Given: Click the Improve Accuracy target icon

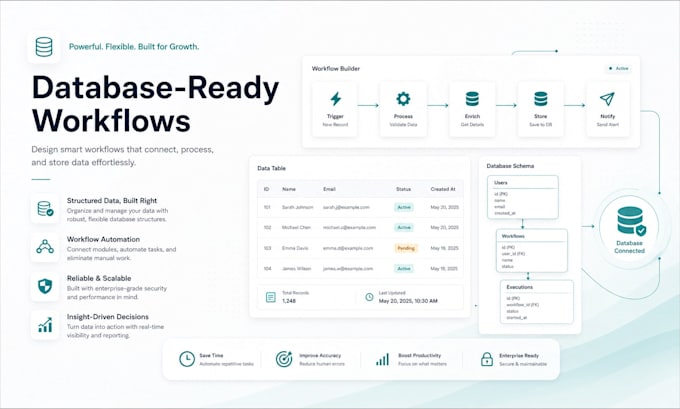Looking at the screenshot, I should [284, 359].
